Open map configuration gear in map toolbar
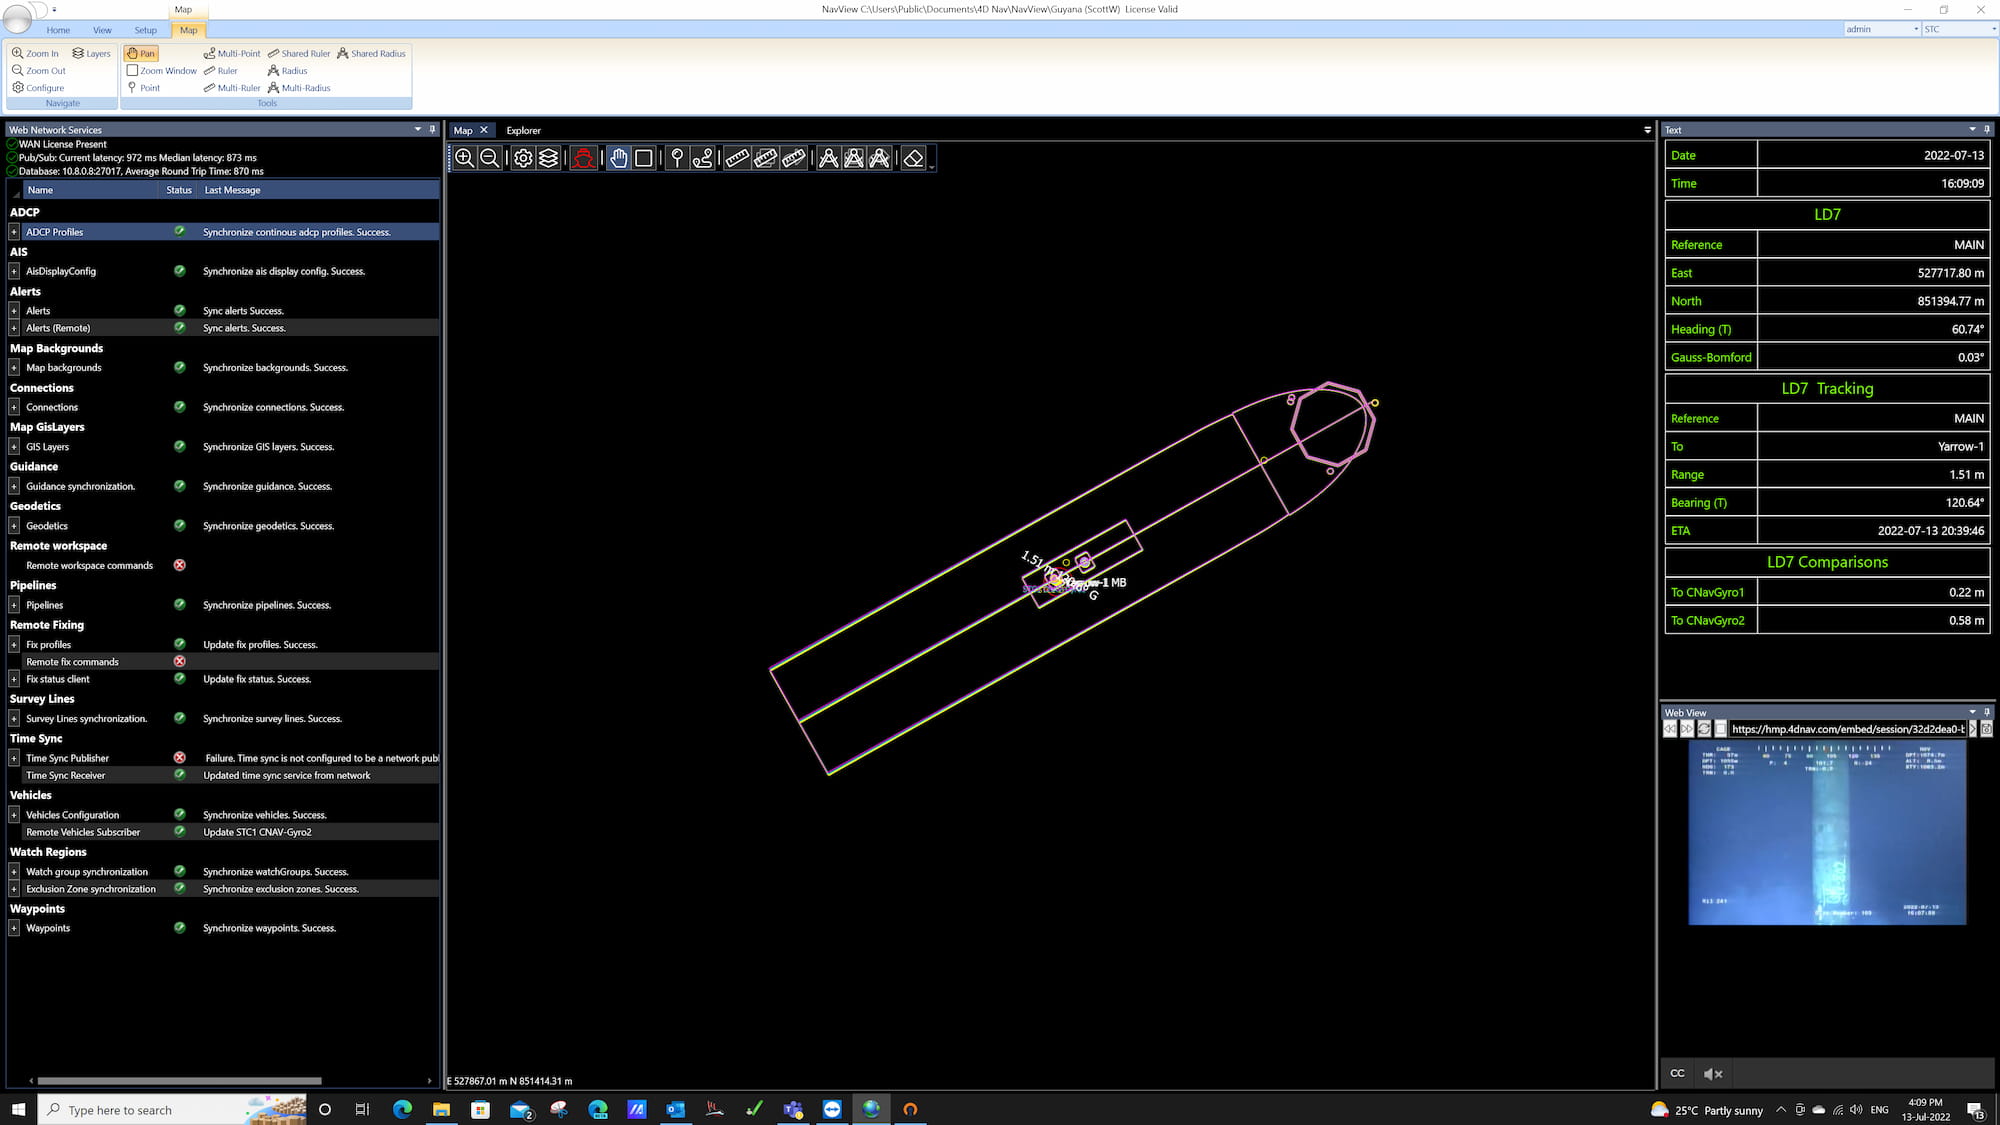This screenshot has width=2000, height=1125. point(523,158)
